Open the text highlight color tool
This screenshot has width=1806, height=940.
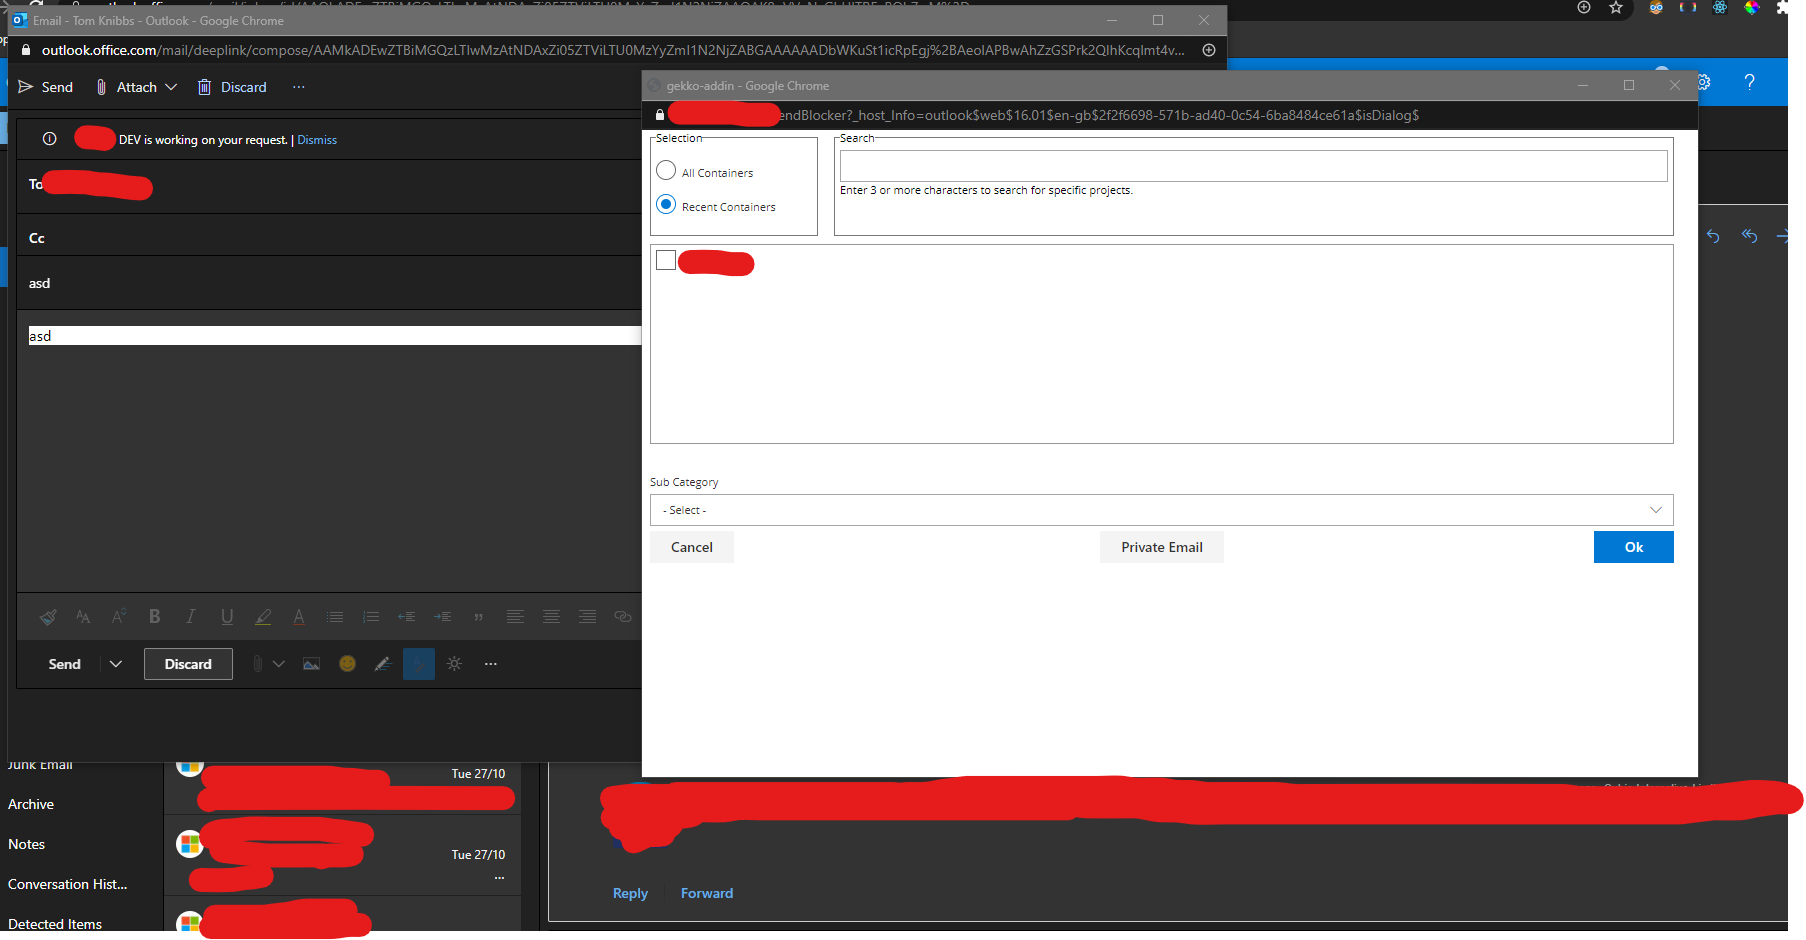click(x=263, y=617)
